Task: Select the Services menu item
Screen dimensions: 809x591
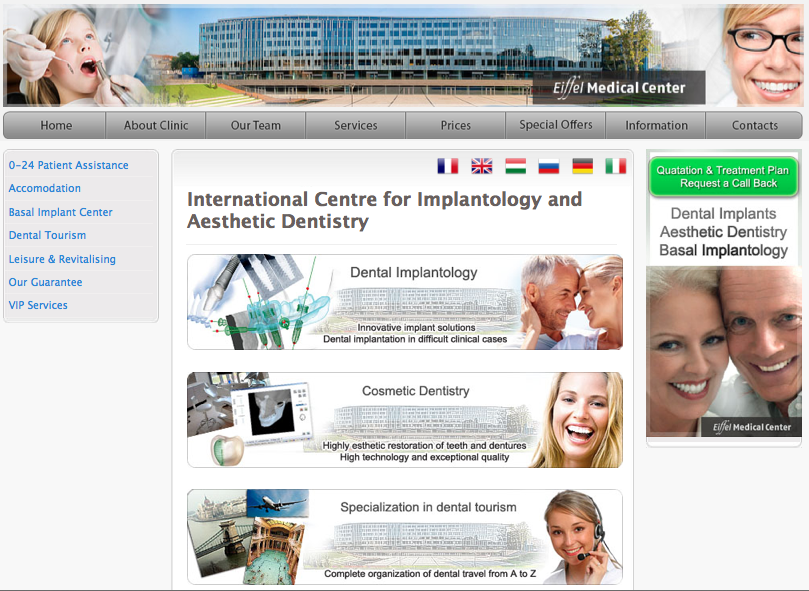Action: point(355,125)
